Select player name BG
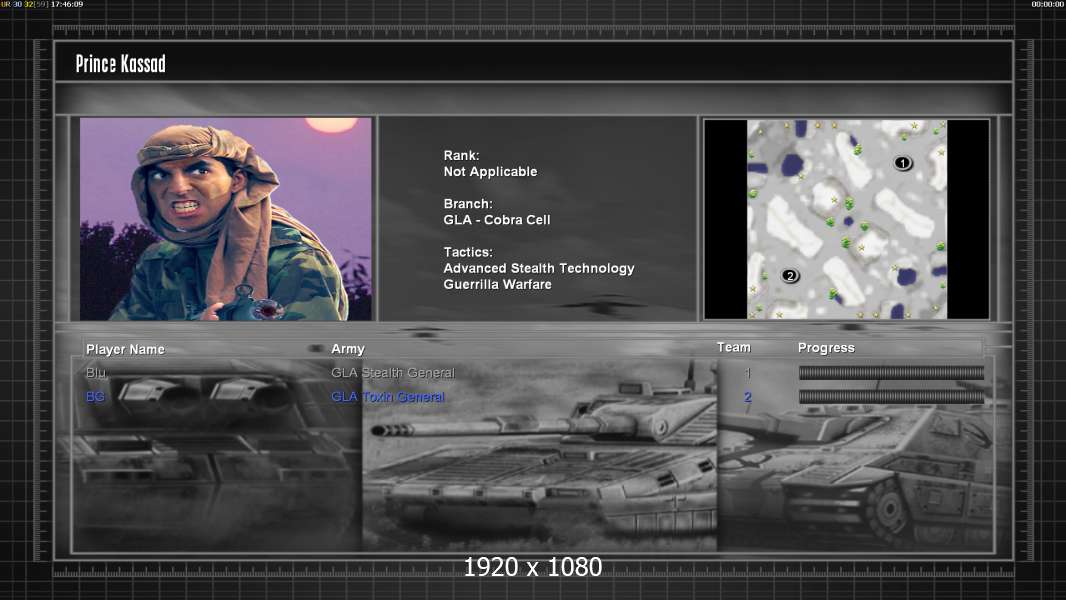This screenshot has height=600, width=1066. click(x=95, y=397)
